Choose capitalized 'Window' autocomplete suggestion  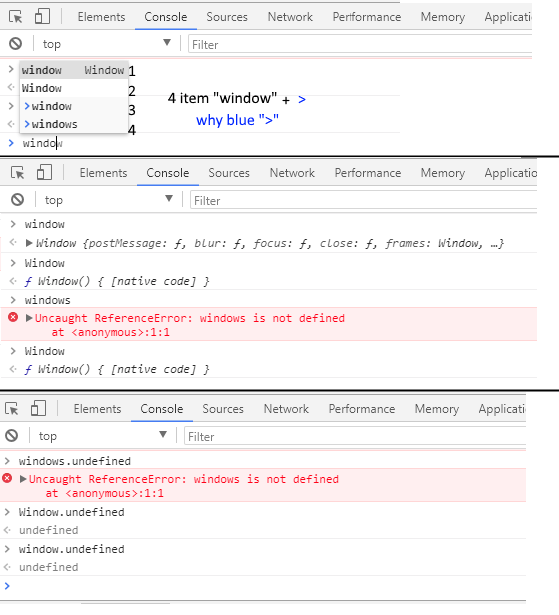click(74, 88)
